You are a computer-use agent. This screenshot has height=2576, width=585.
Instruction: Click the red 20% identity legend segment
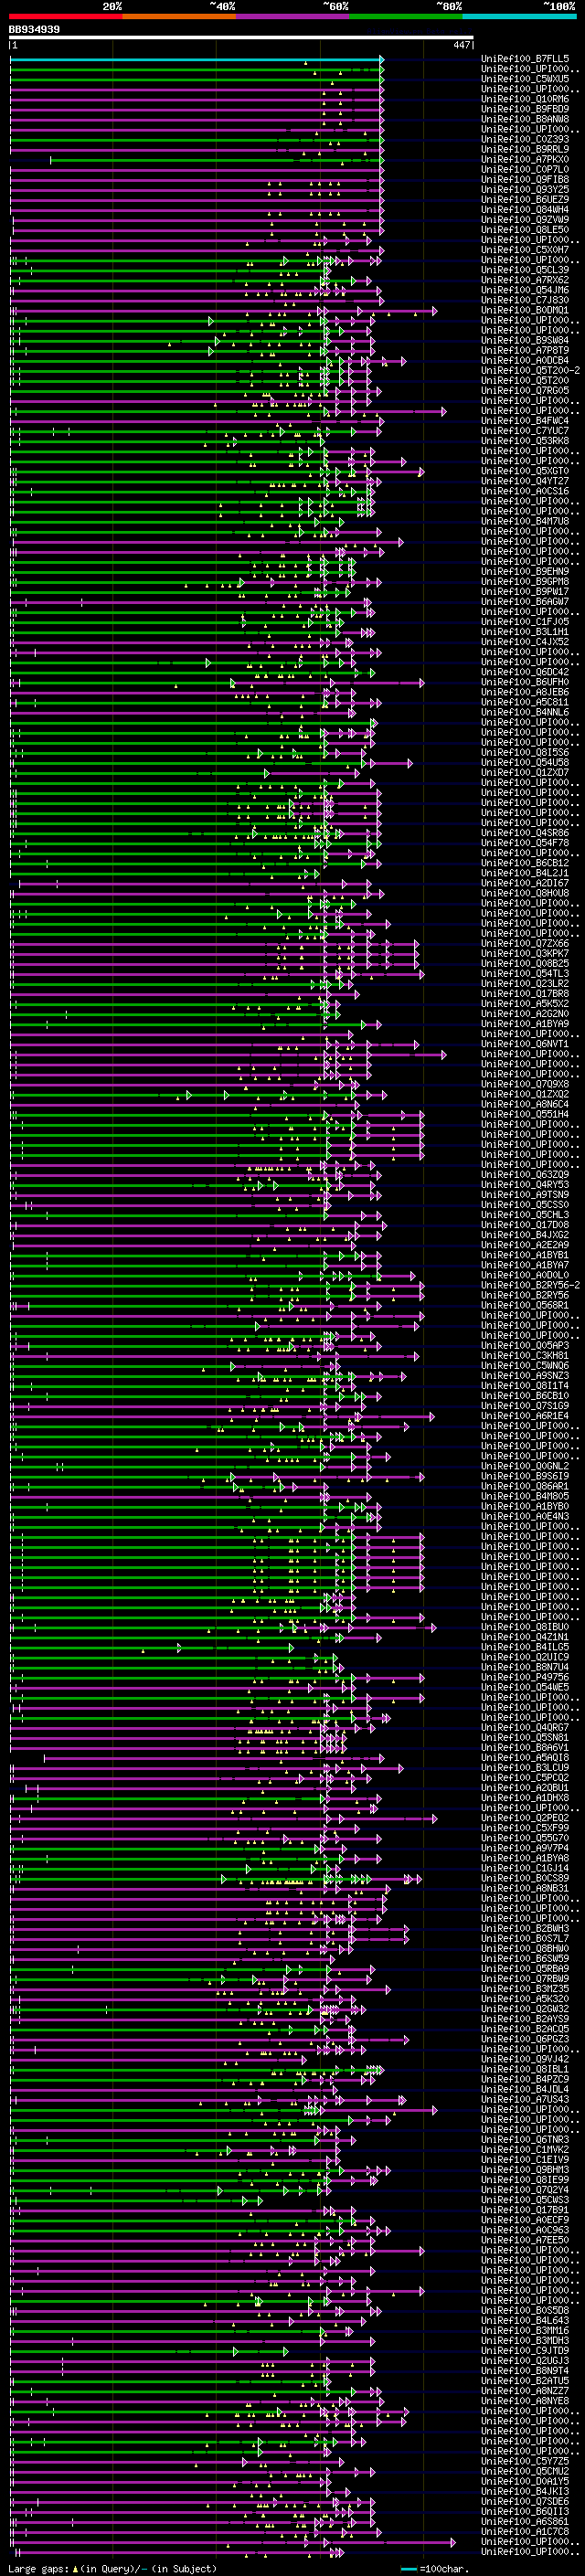(66, 16)
